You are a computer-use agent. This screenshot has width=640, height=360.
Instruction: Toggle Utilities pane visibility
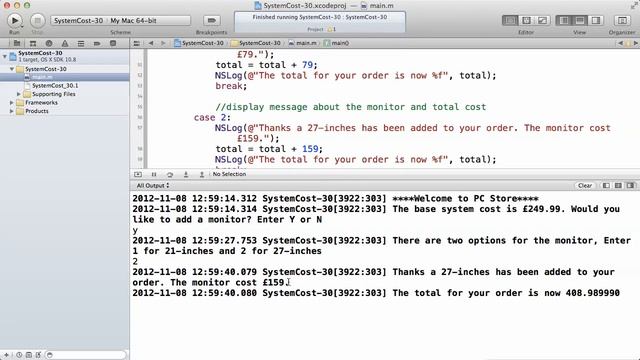596,20
